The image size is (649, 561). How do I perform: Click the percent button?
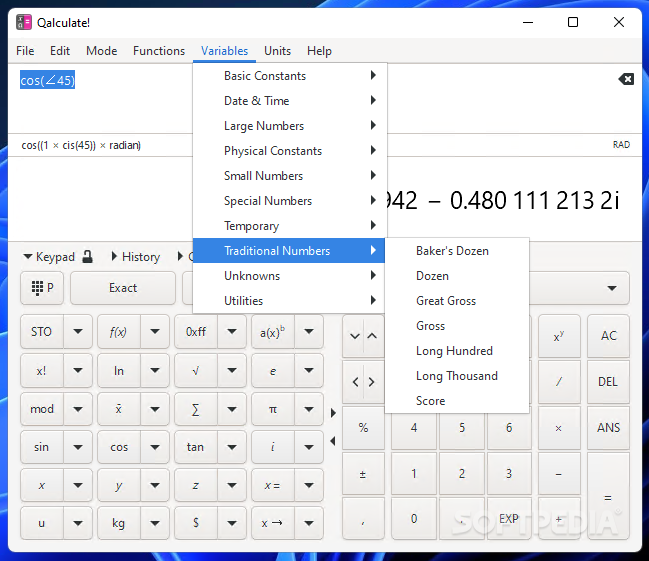coord(363,428)
